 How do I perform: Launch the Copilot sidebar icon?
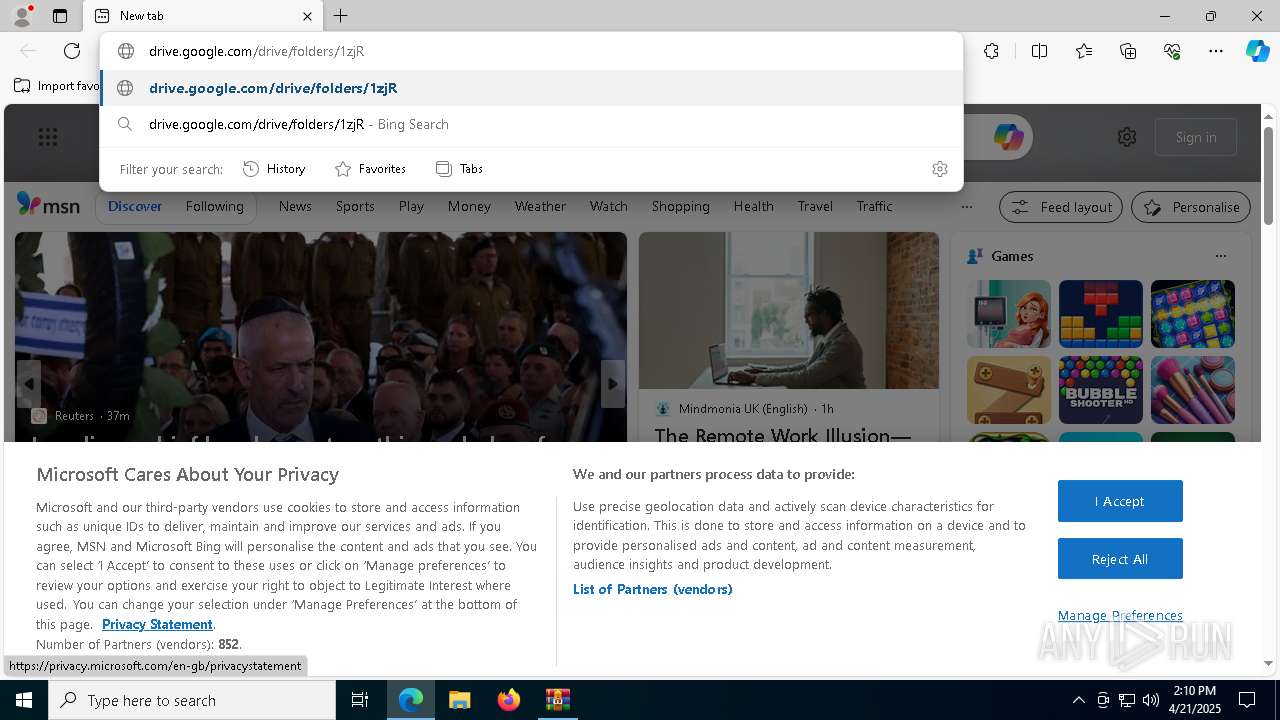[1257, 51]
